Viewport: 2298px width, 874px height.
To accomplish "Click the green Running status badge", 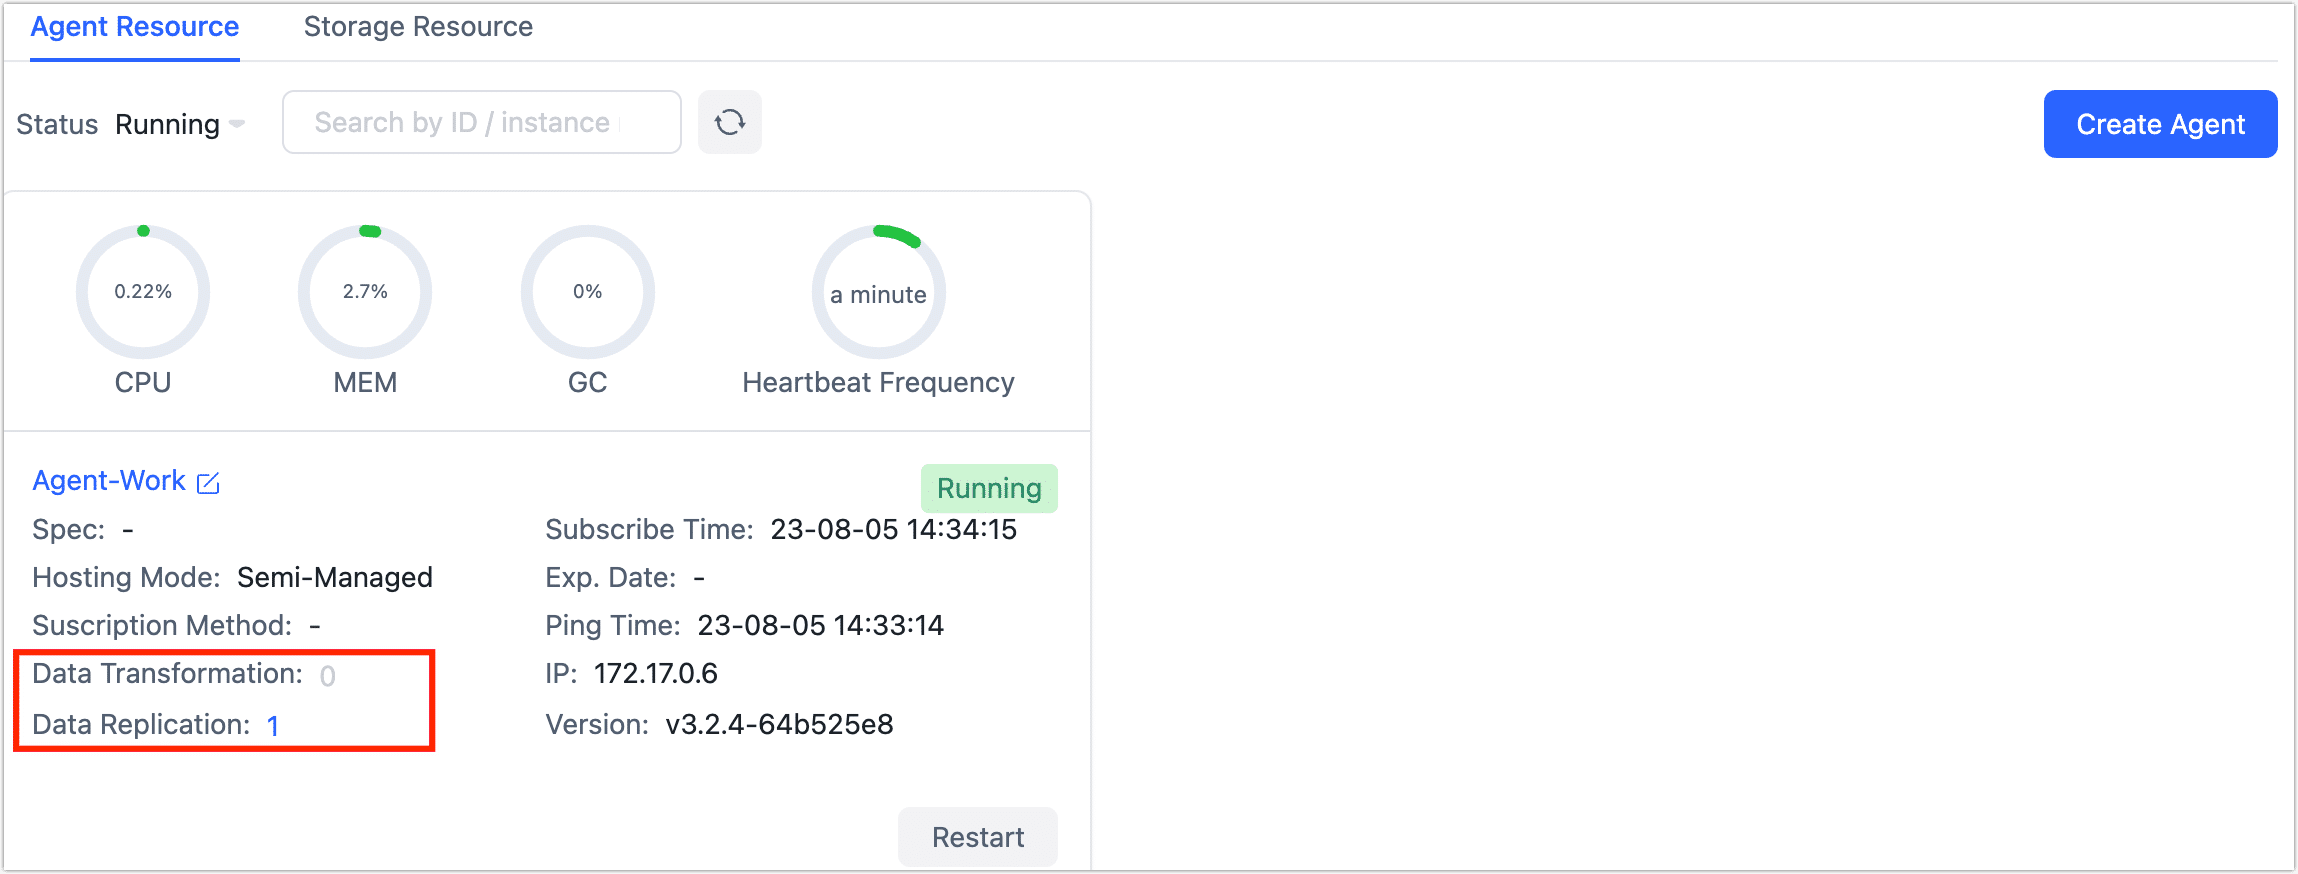I will [x=988, y=488].
